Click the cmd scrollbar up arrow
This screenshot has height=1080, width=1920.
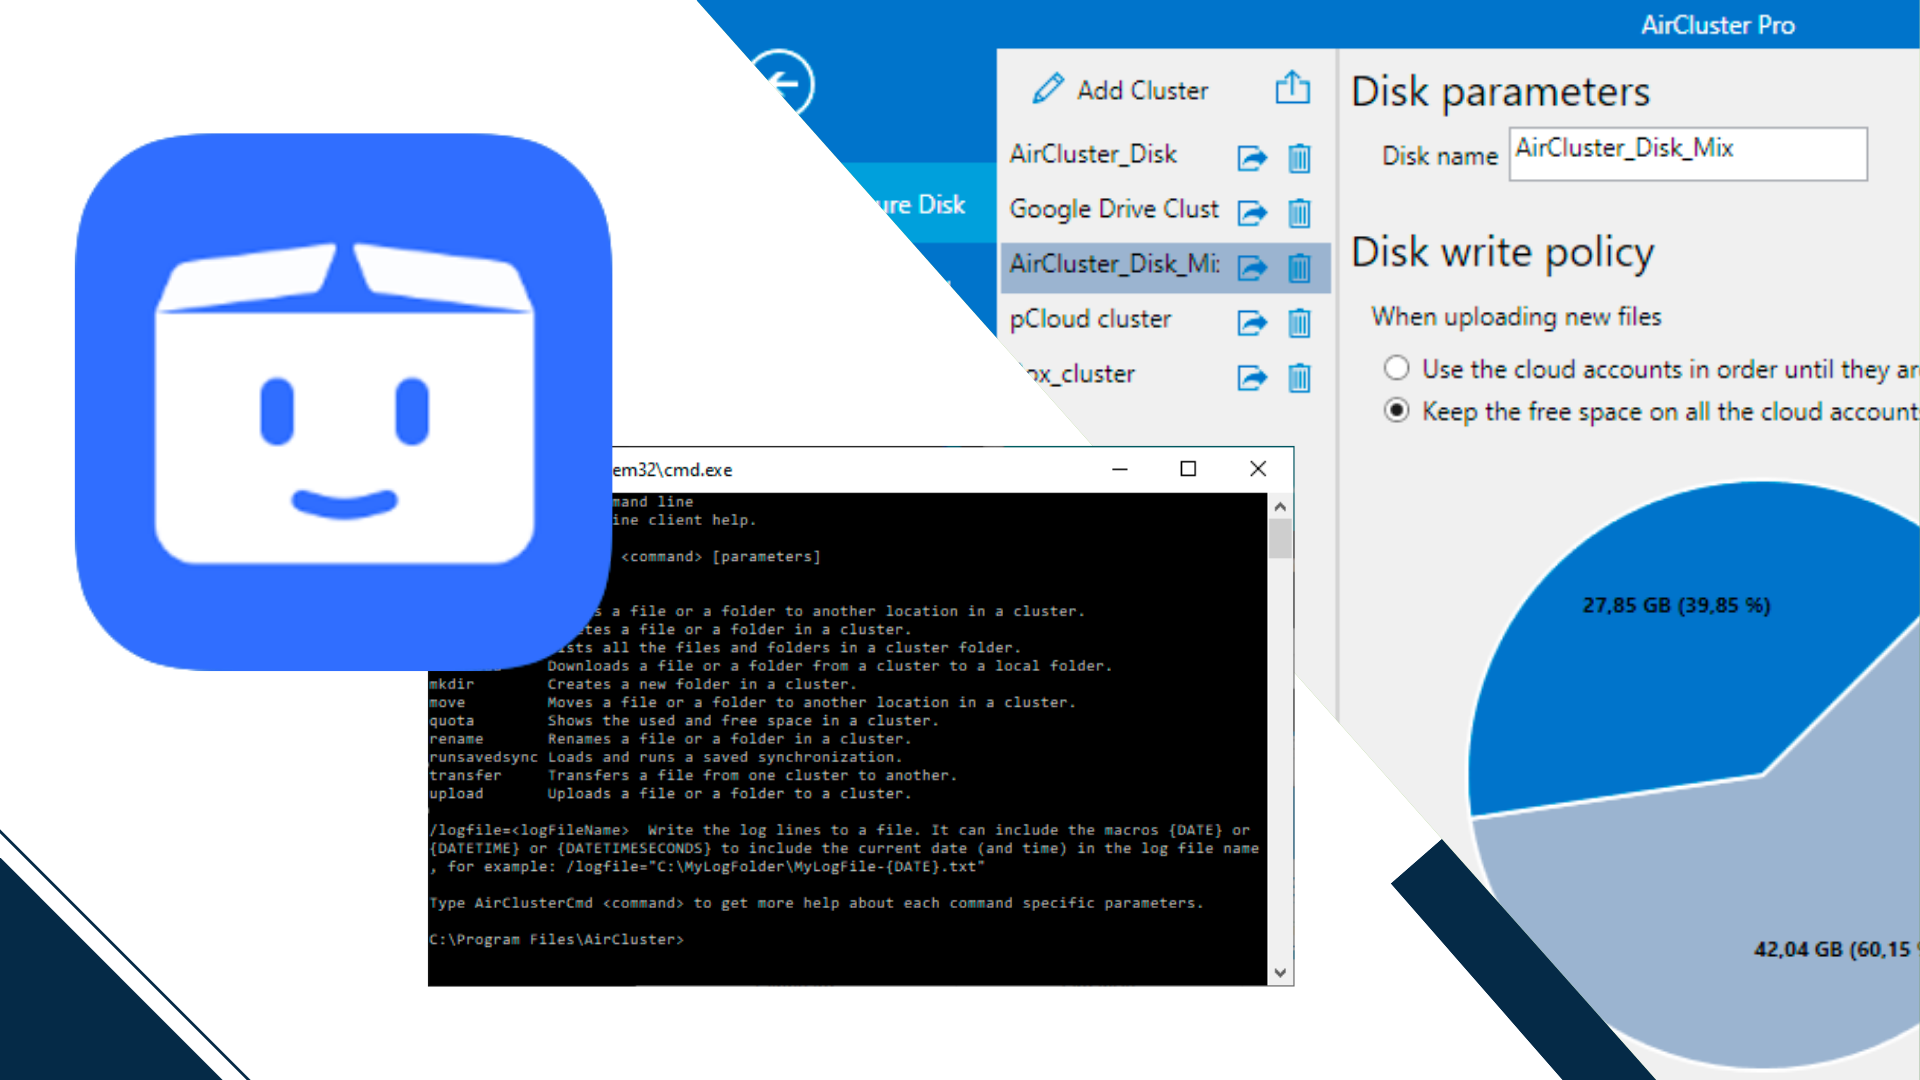1280,506
